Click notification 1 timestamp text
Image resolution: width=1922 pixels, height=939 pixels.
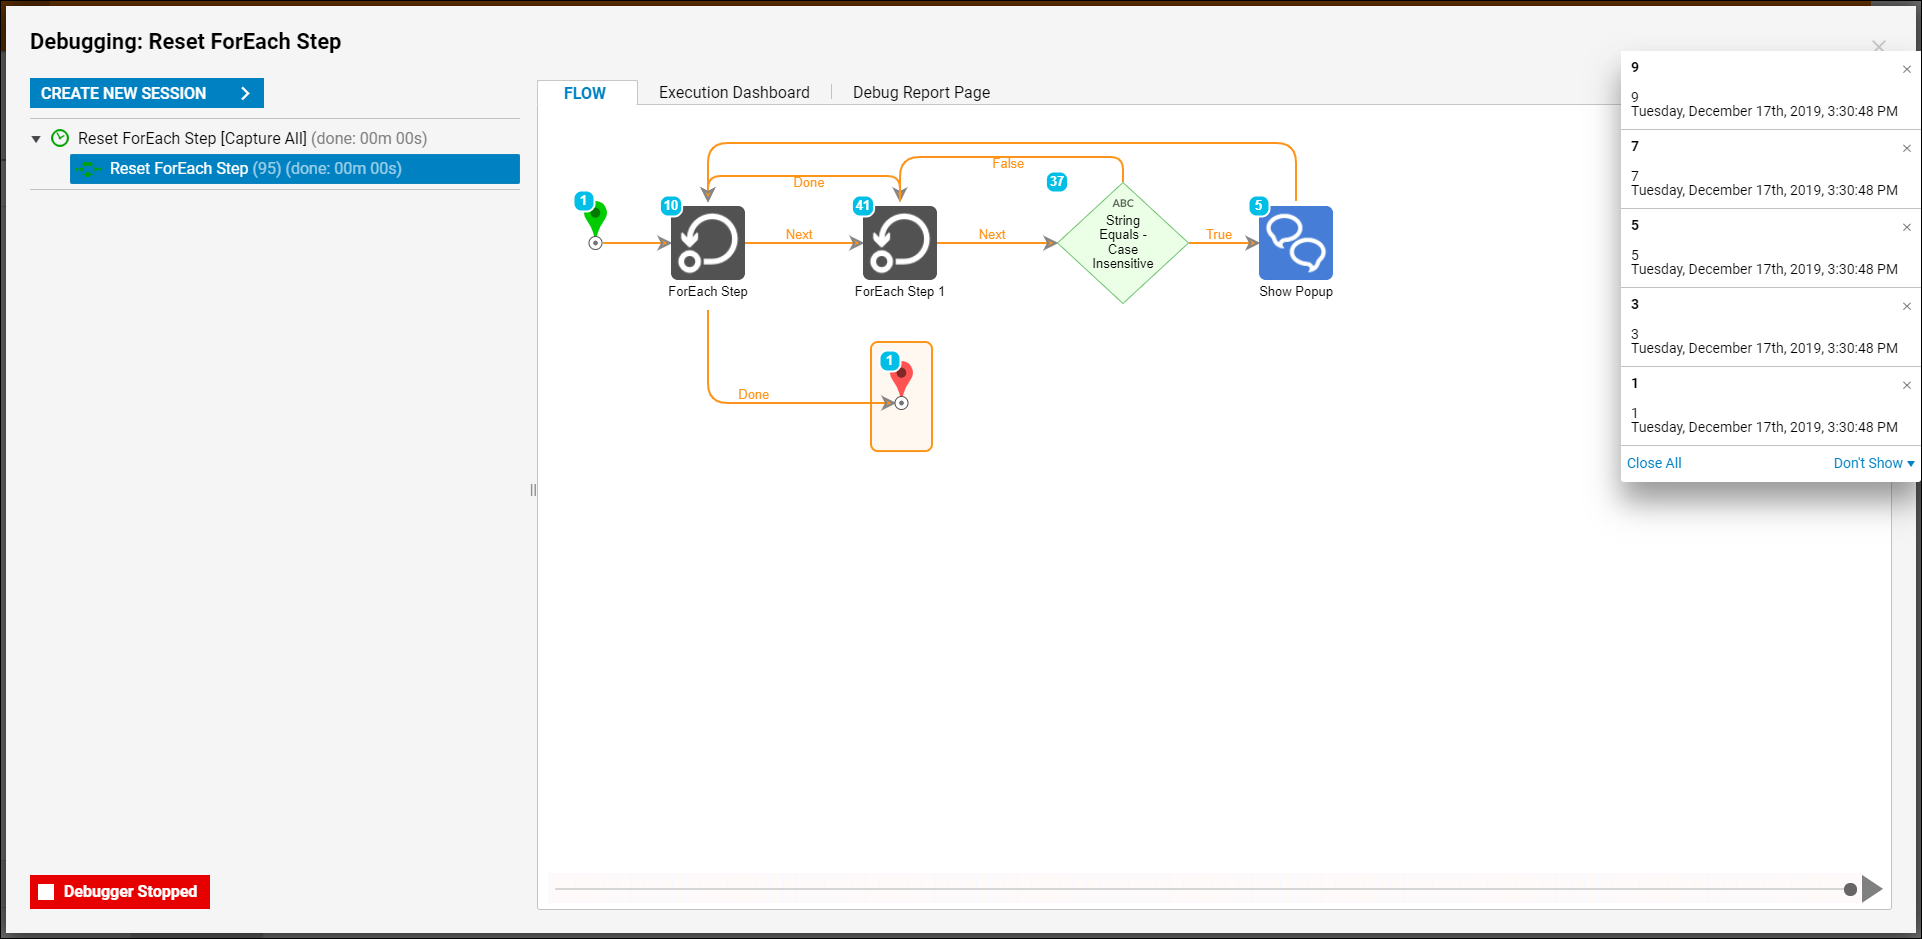point(1764,427)
